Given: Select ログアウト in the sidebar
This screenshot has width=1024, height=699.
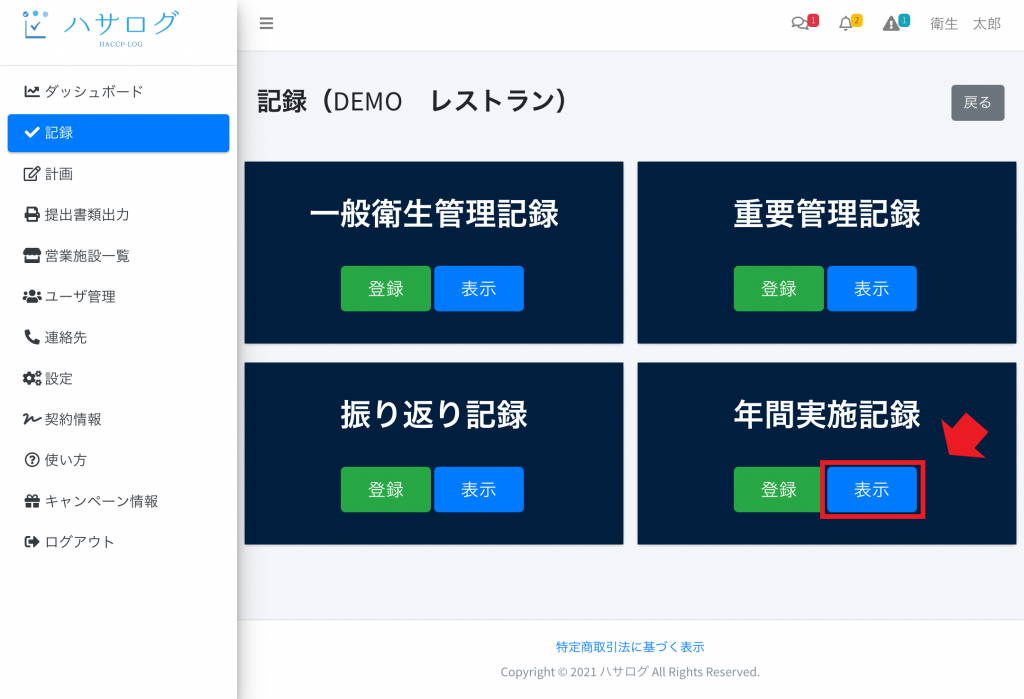Looking at the screenshot, I should [118, 542].
